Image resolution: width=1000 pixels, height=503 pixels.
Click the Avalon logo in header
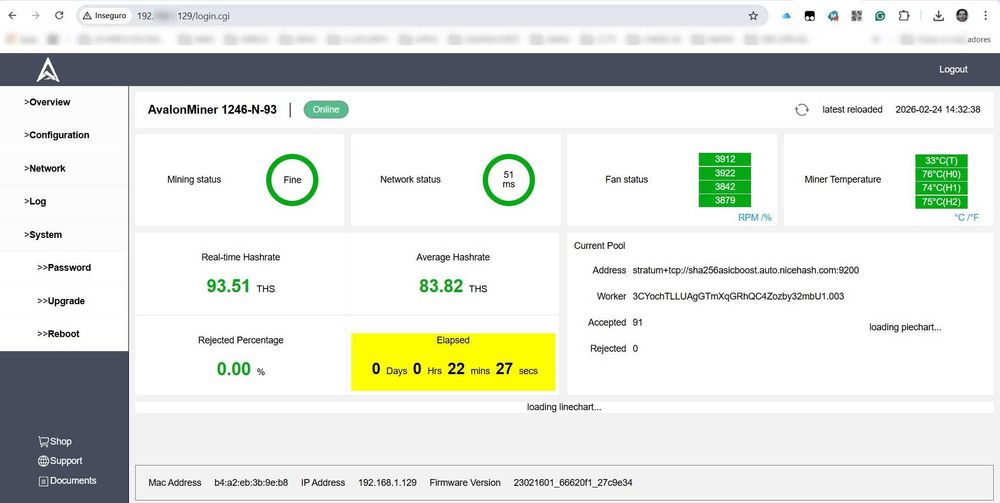pos(48,69)
